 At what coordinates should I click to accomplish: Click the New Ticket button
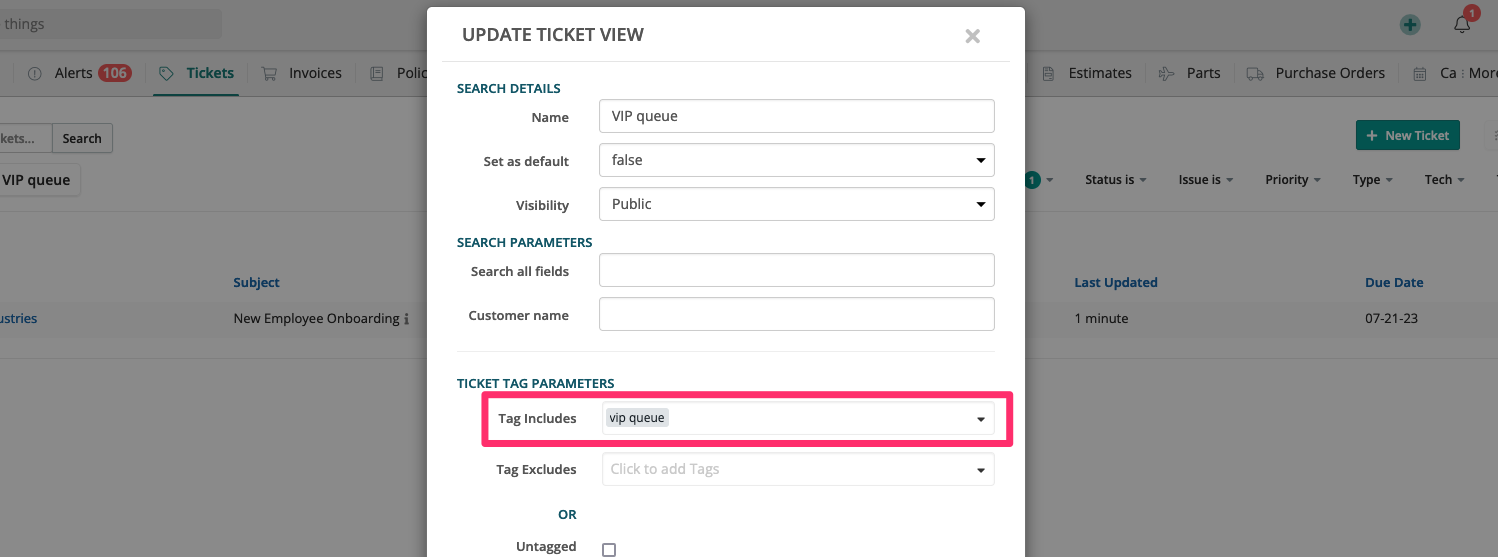(1407, 136)
